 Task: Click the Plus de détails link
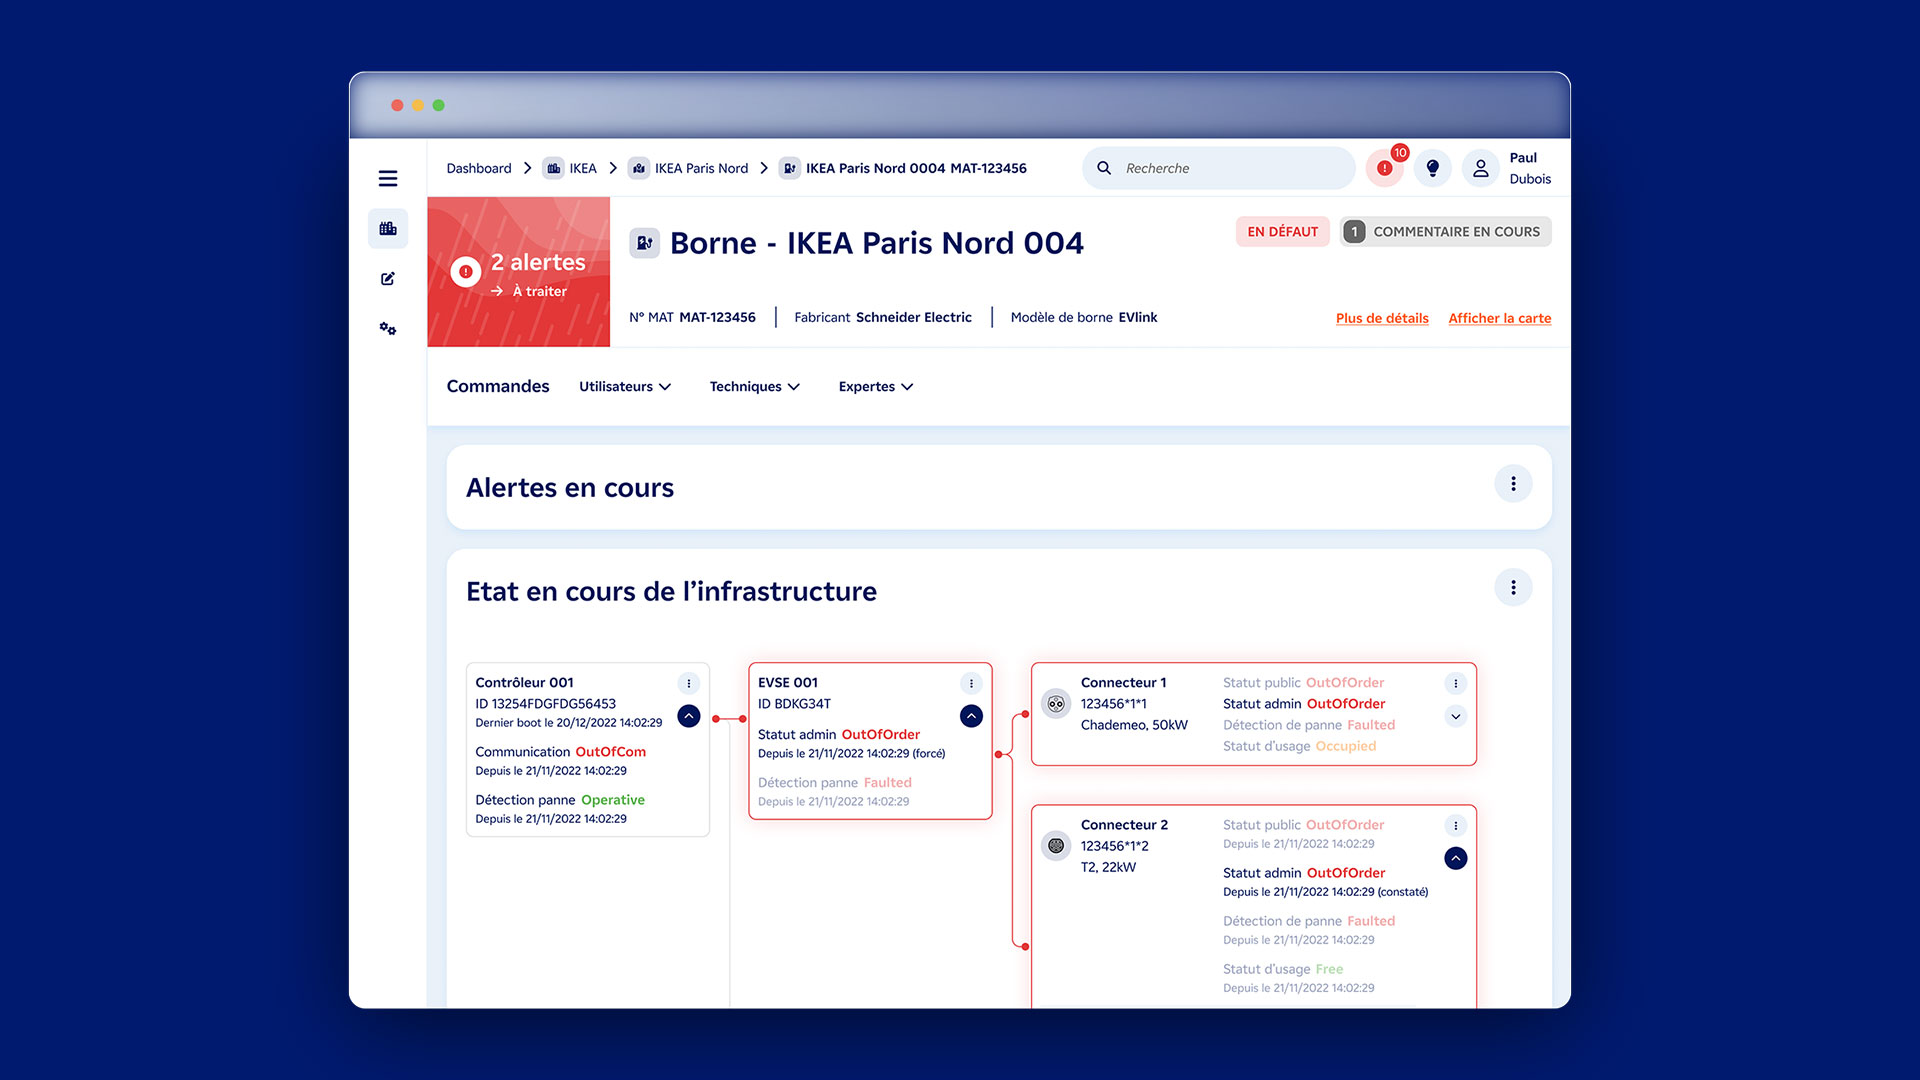pyautogui.click(x=1382, y=318)
